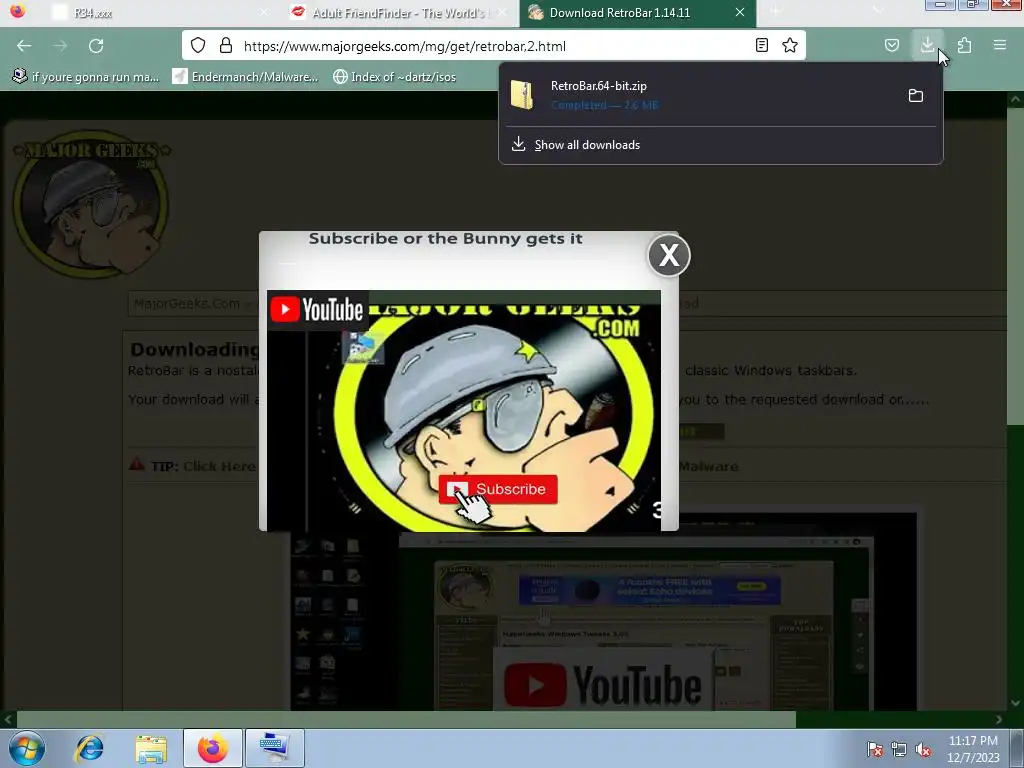Close the Subscribe popup with X
The image size is (1024, 768).
pyautogui.click(x=669, y=255)
